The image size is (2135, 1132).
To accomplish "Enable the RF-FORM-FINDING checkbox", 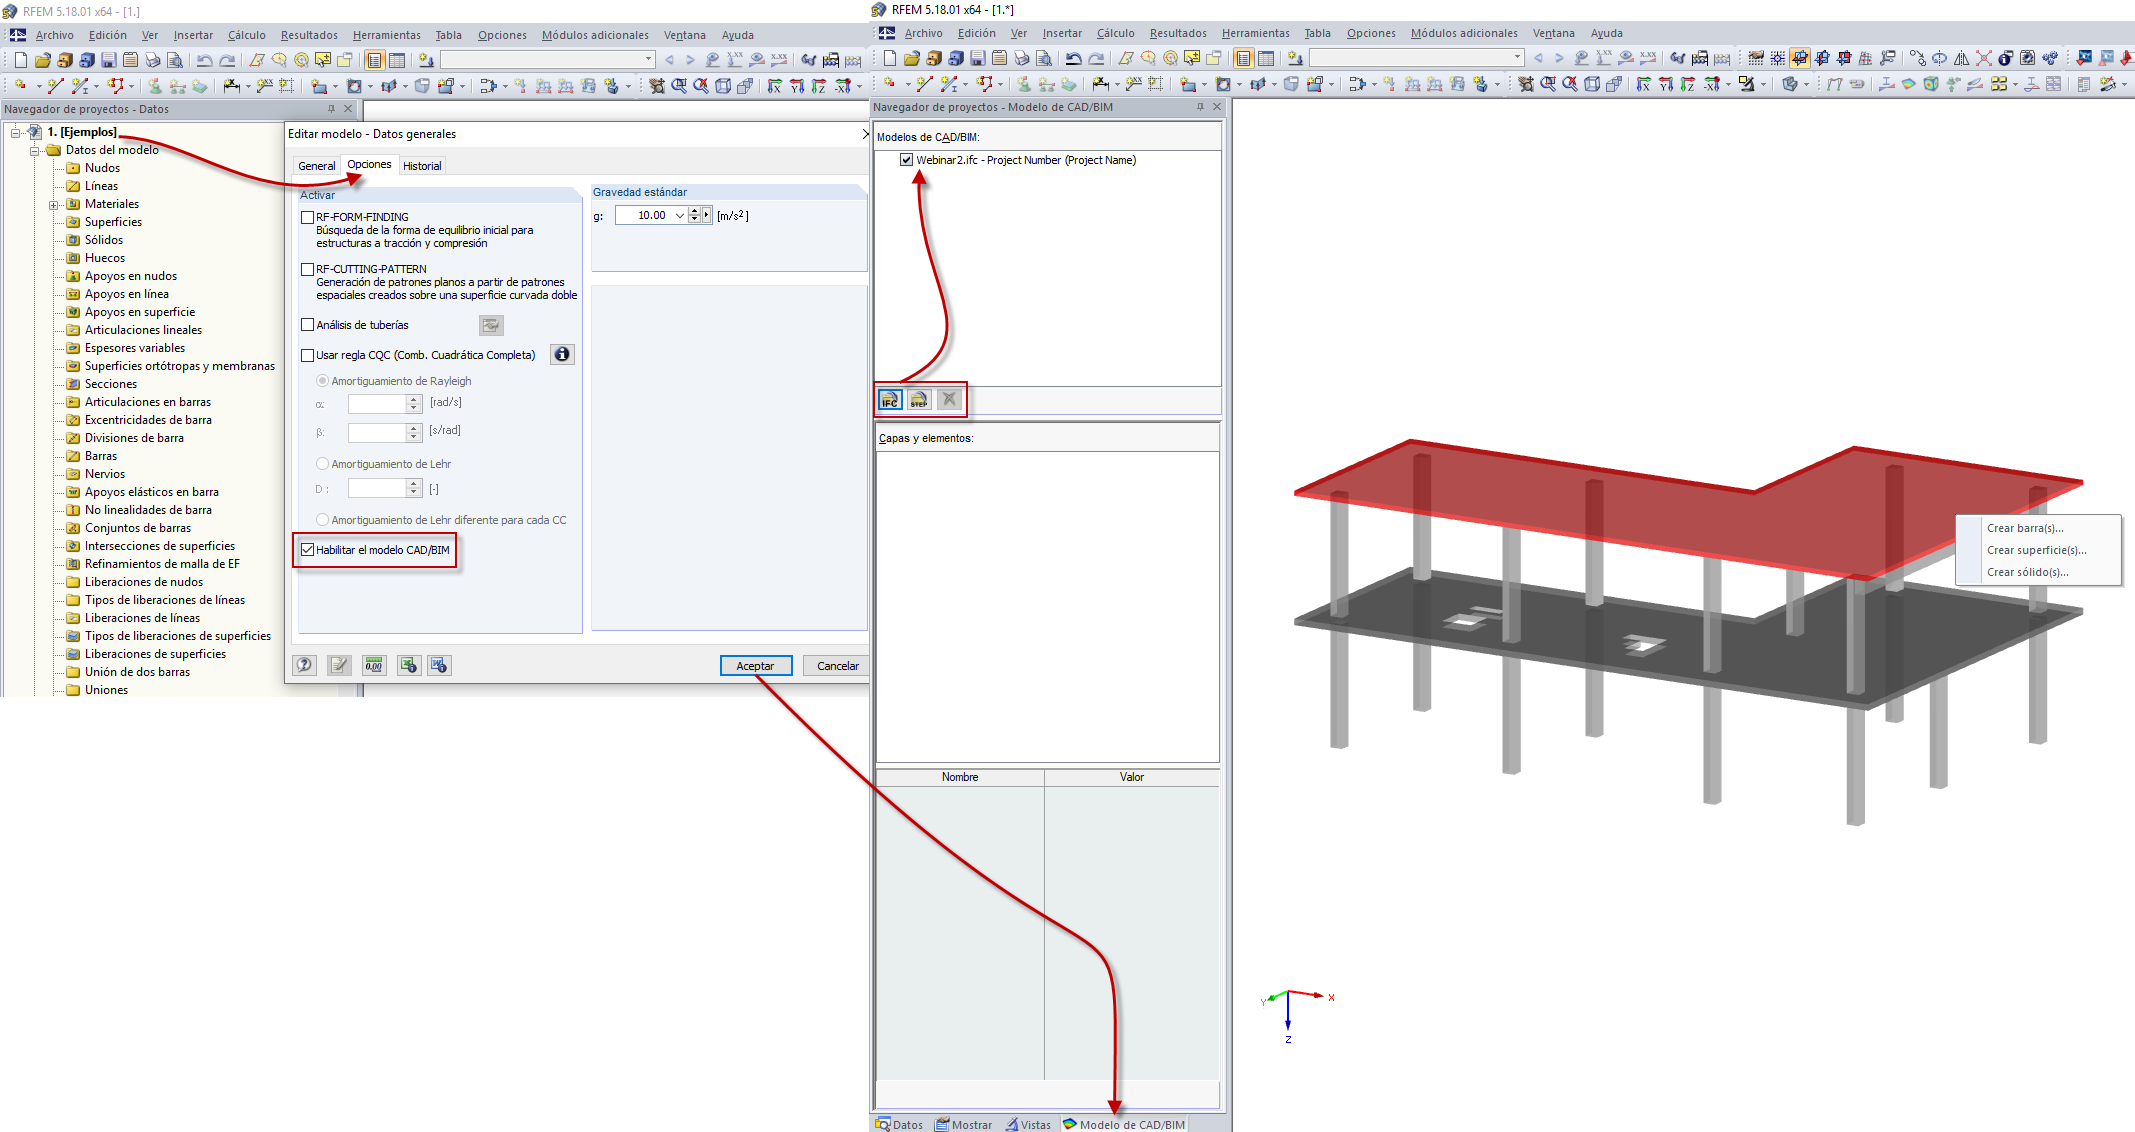I will coord(307,215).
